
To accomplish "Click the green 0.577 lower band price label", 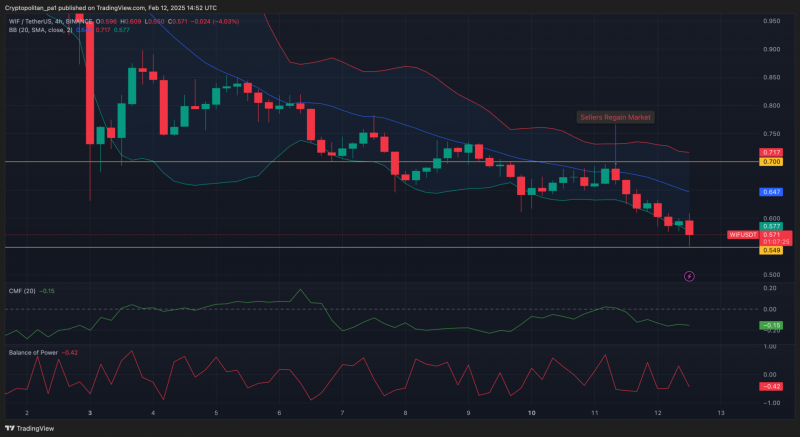I will pos(771,226).
